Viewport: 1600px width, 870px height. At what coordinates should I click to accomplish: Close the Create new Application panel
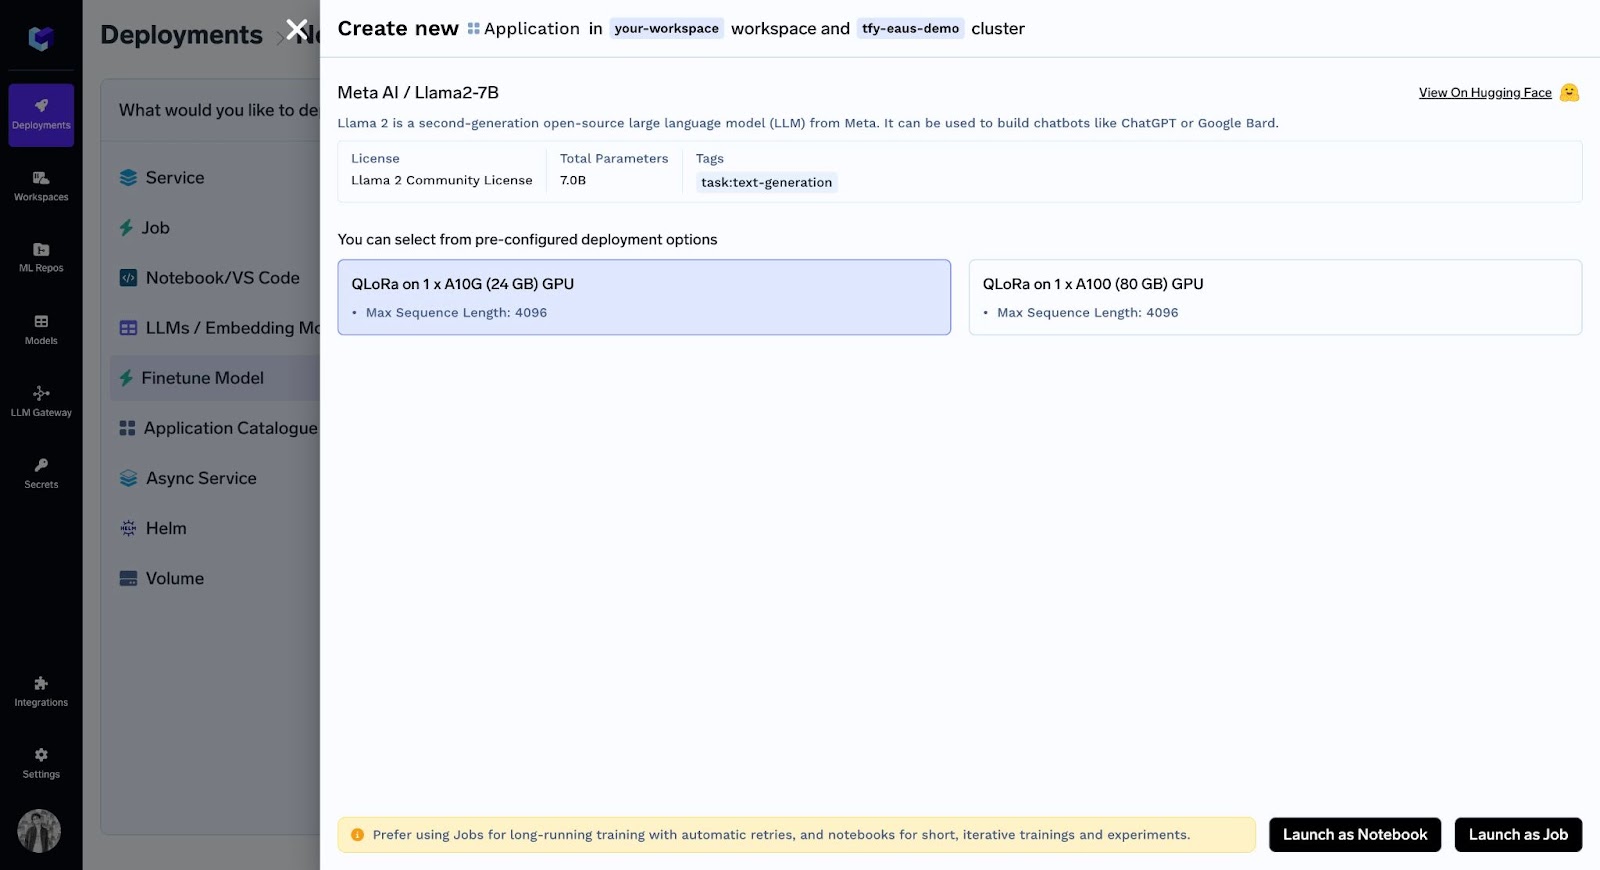click(297, 29)
